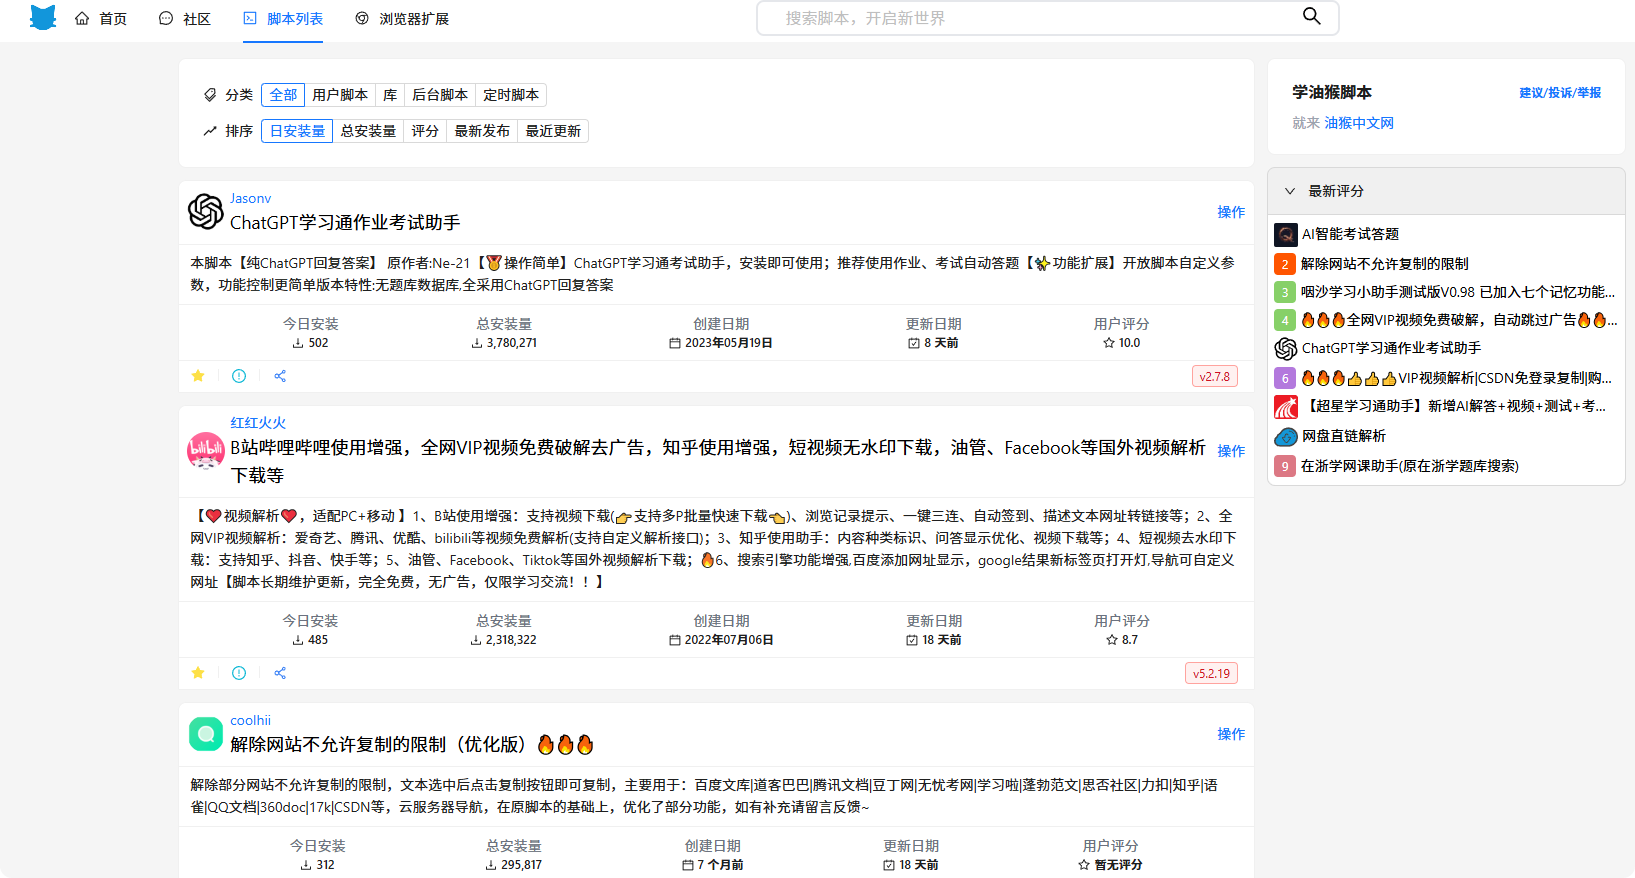Open 操作 menu for ChatGPT script

click(1231, 212)
